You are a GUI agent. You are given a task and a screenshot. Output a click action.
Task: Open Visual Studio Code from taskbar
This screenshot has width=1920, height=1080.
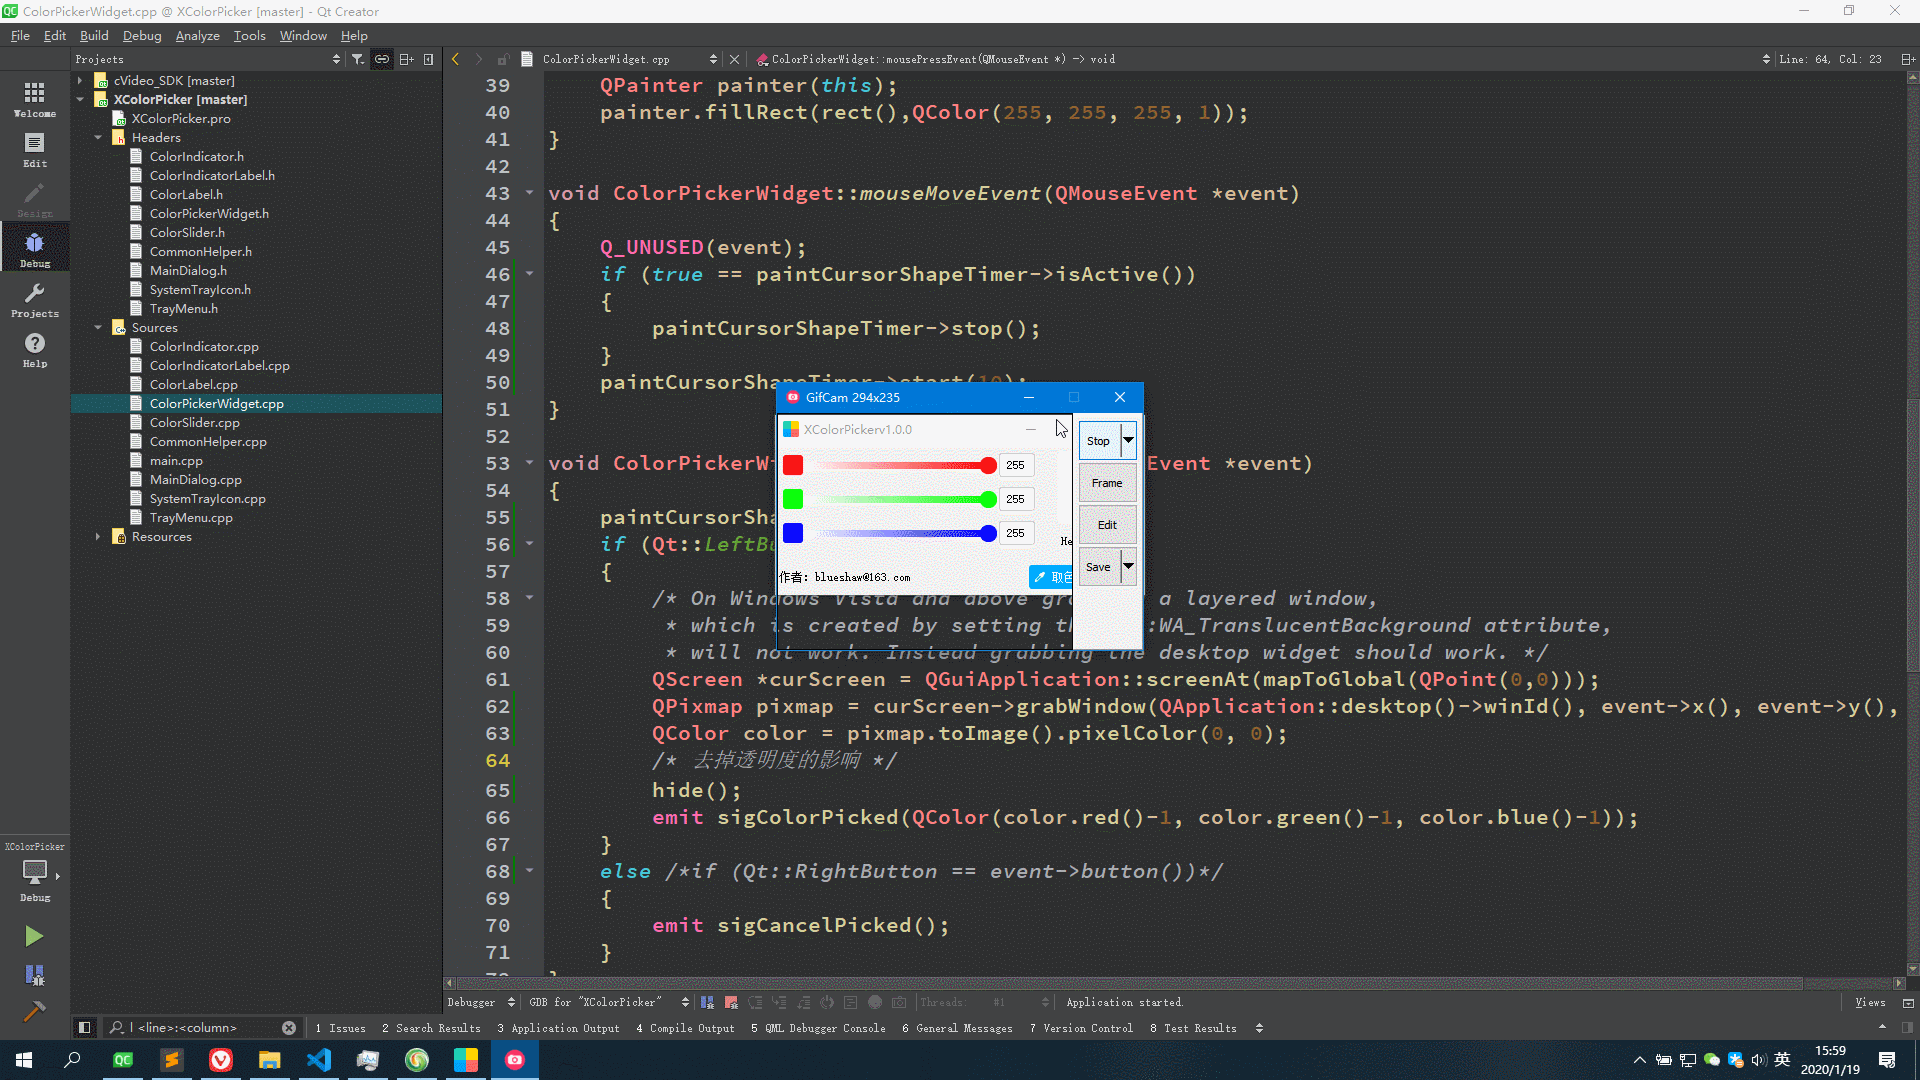coord(319,1060)
